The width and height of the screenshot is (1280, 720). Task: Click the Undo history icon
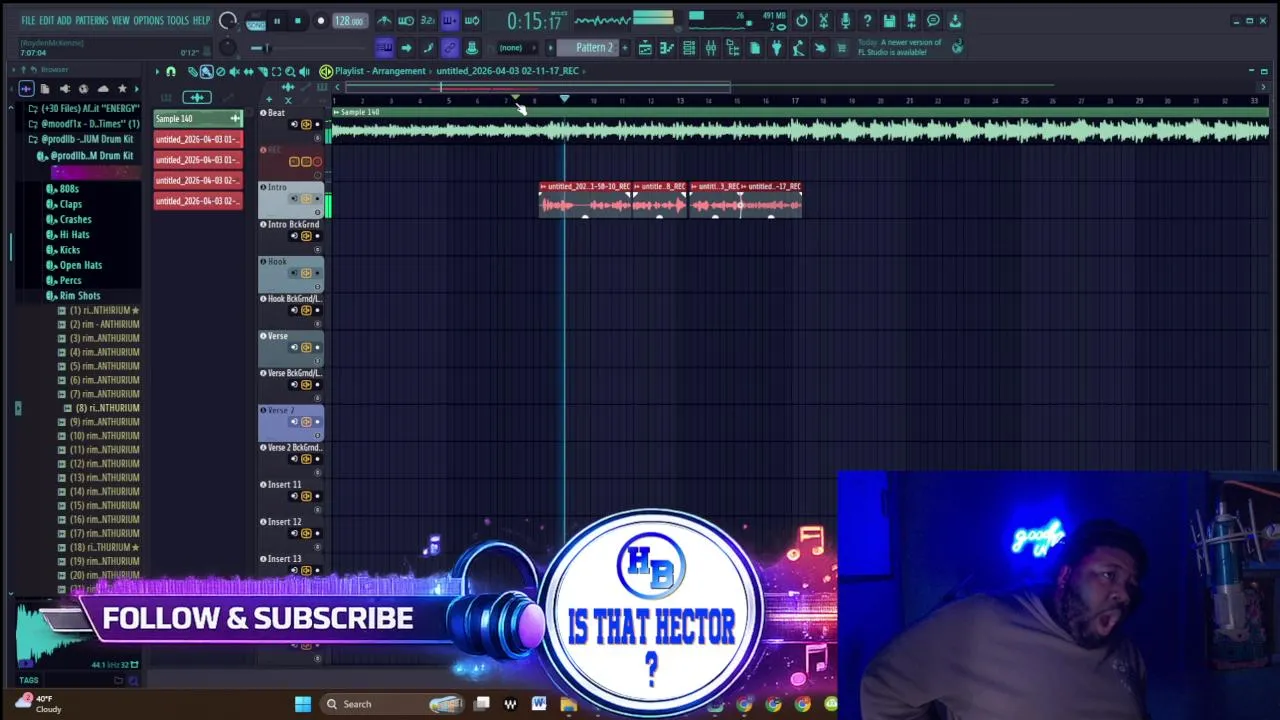click(x=802, y=21)
